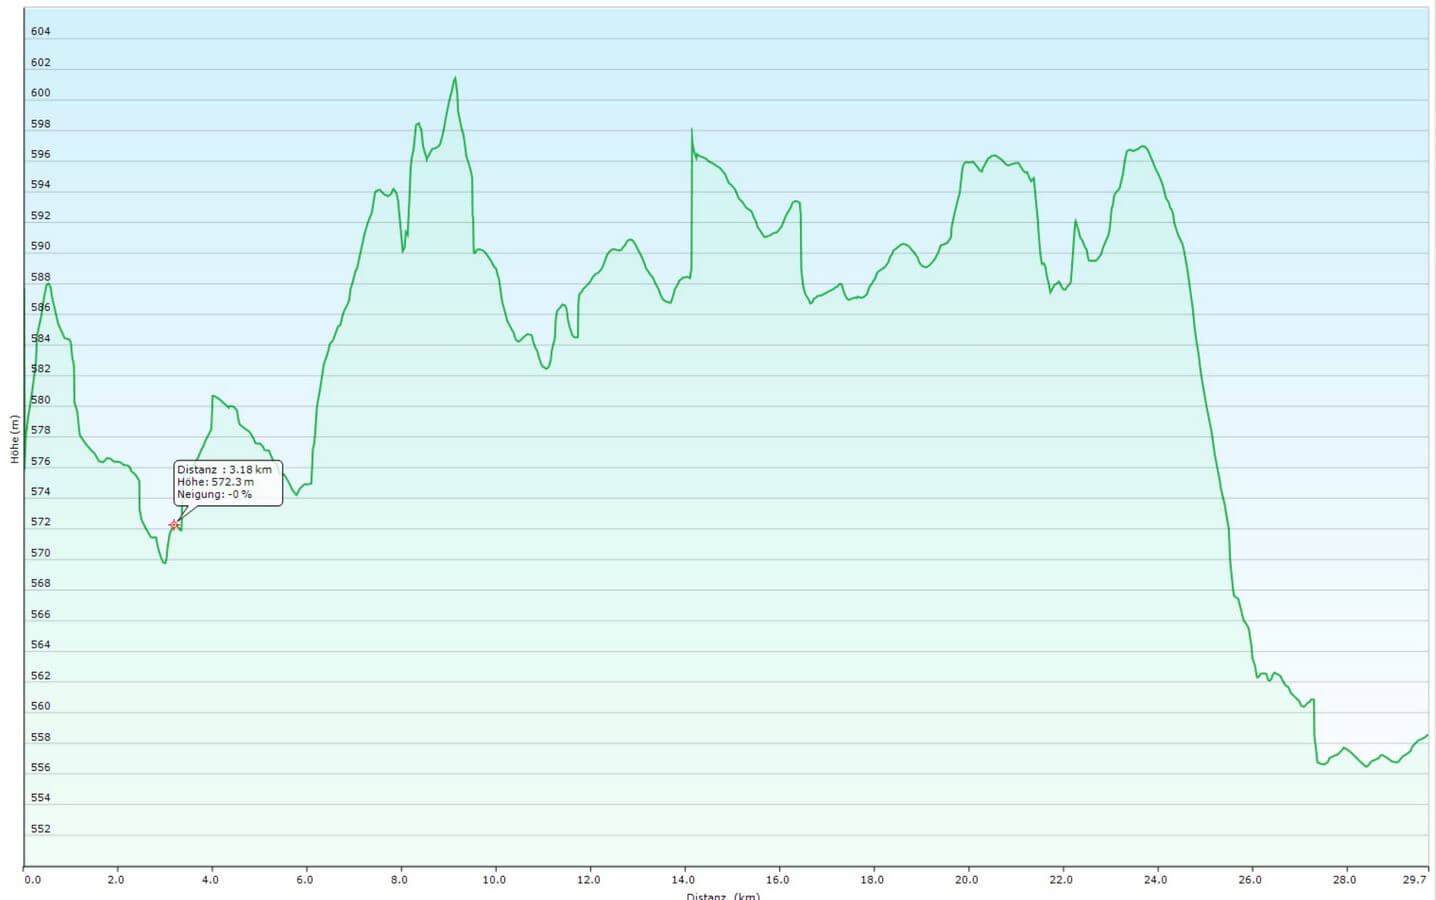Image resolution: width=1436 pixels, height=900 pixels.
Task: Select the 604 elevation axis label
Action: (x=40, y=32)
